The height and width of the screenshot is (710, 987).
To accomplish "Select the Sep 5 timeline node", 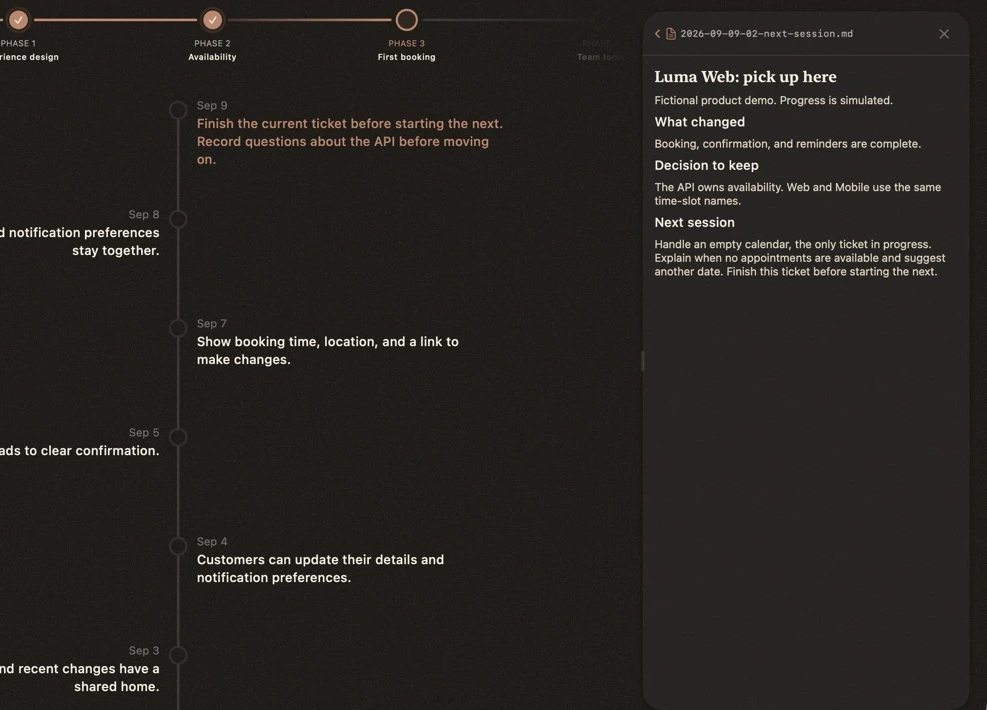I will [178, 437].
